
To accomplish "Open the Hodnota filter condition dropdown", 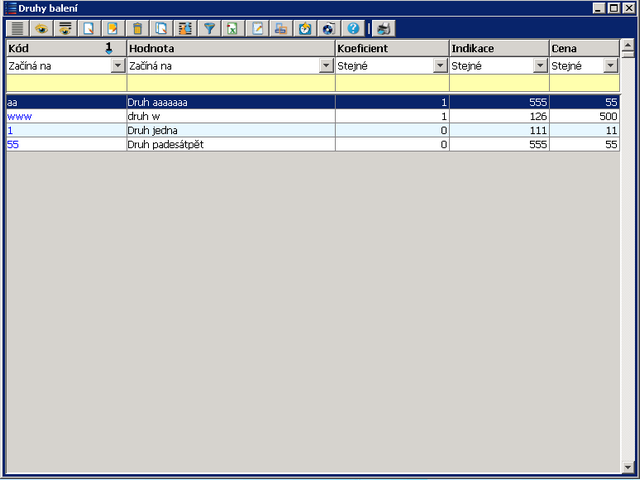I will 326,66.
